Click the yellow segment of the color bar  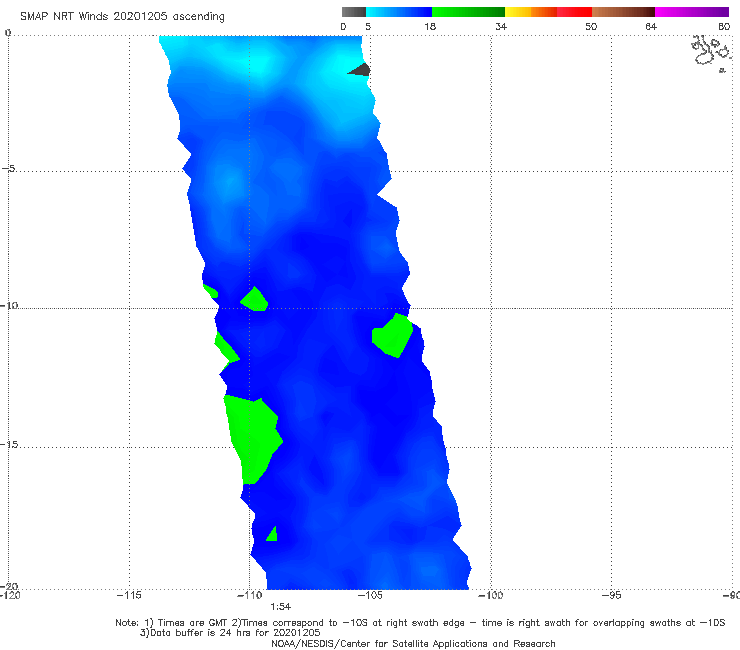coord(518,12)
